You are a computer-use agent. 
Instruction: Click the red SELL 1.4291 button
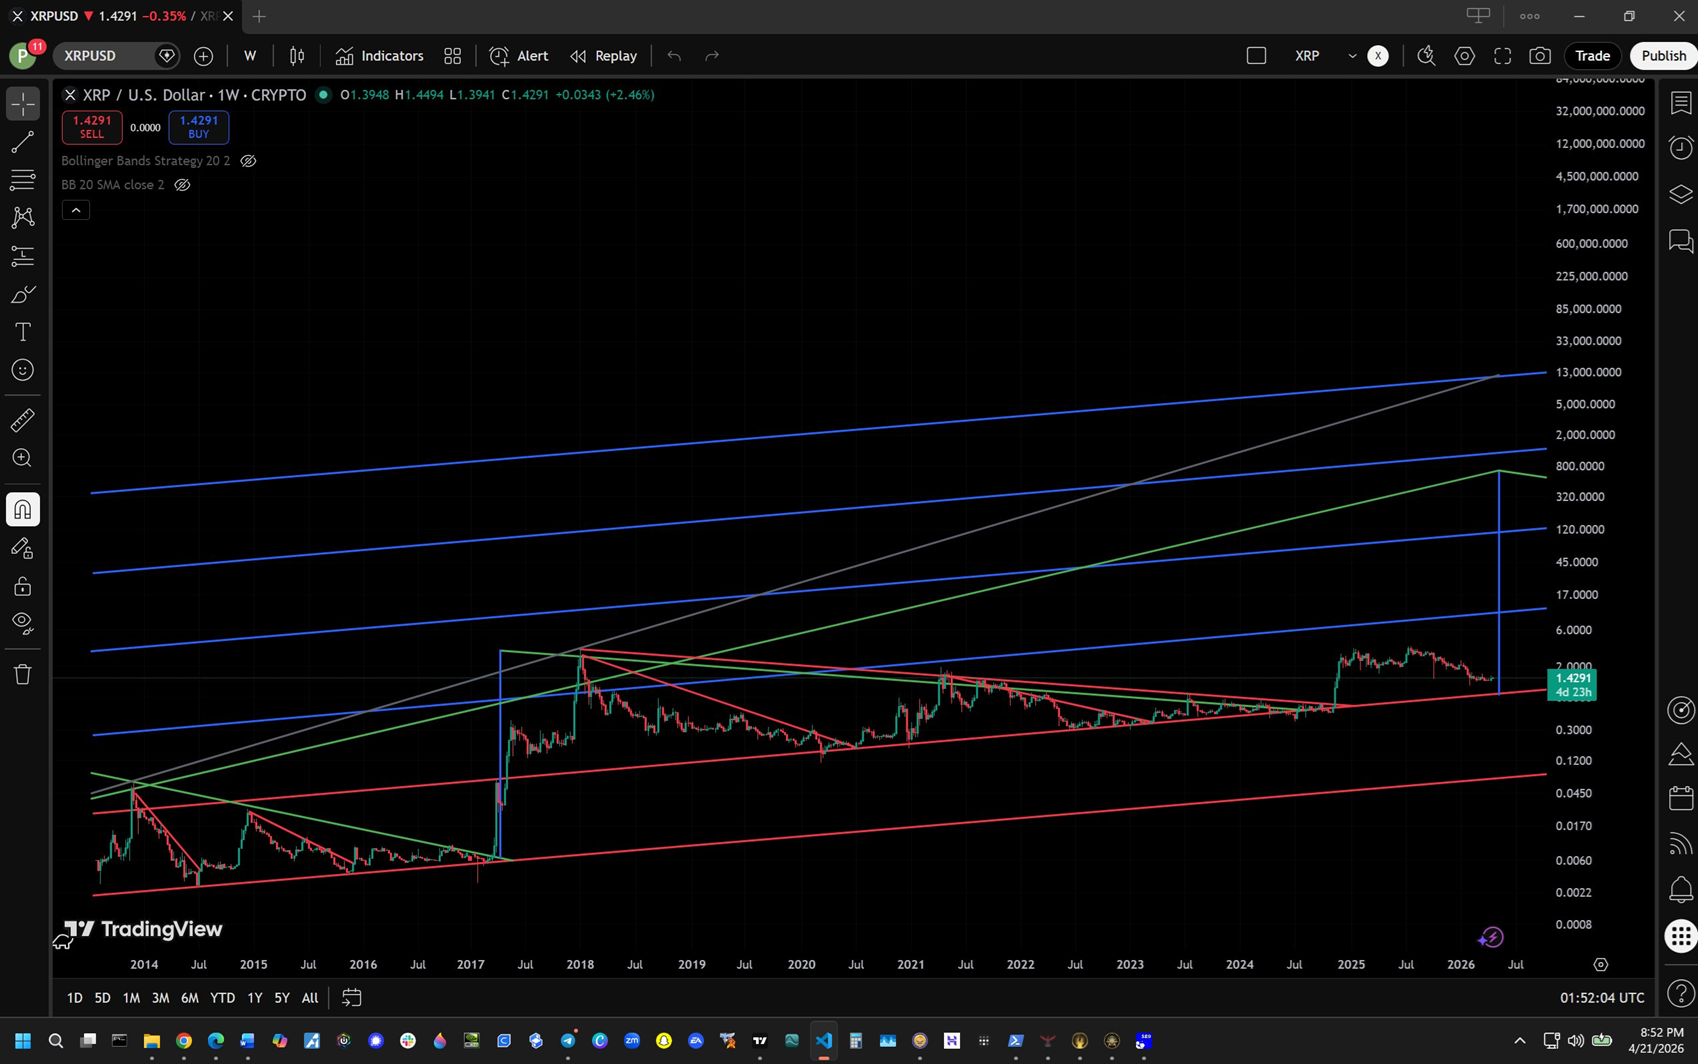[92, 127]
